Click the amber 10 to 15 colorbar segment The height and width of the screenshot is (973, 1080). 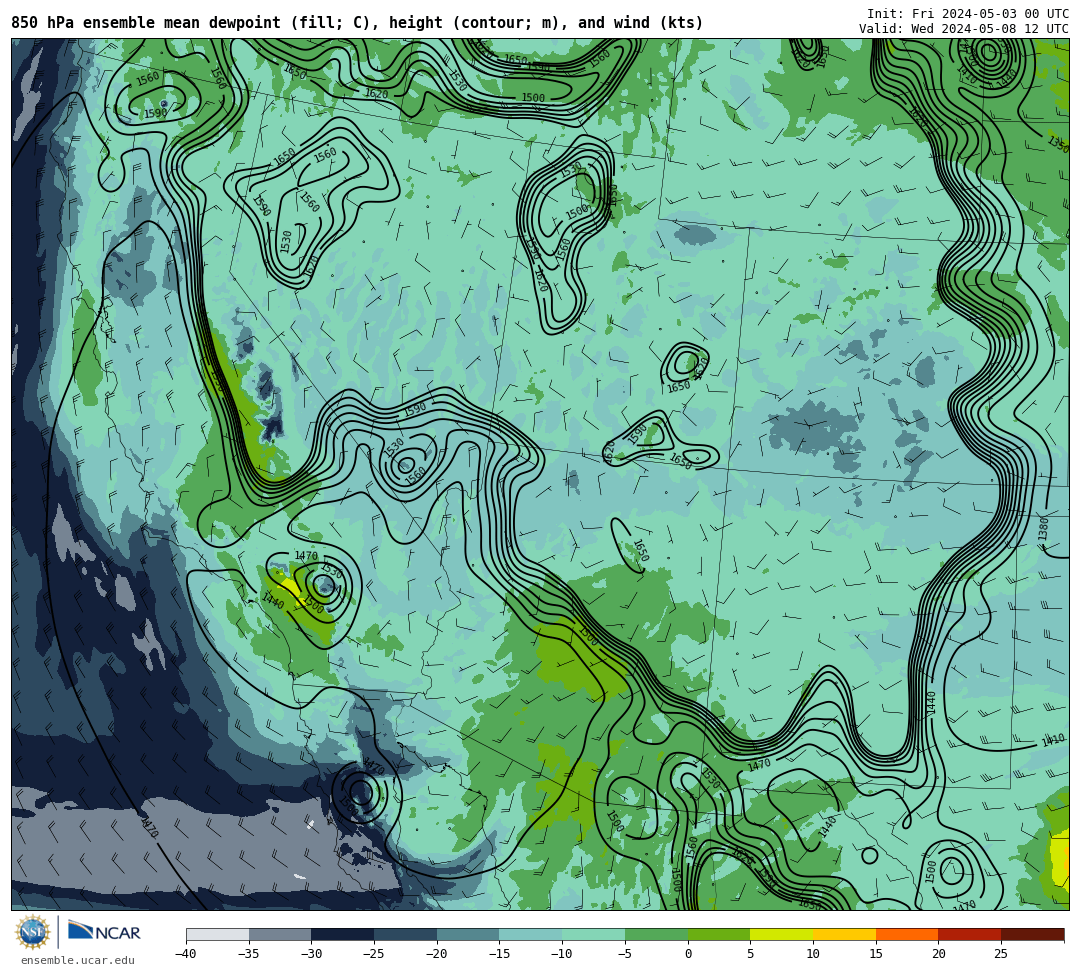[844, 934]
